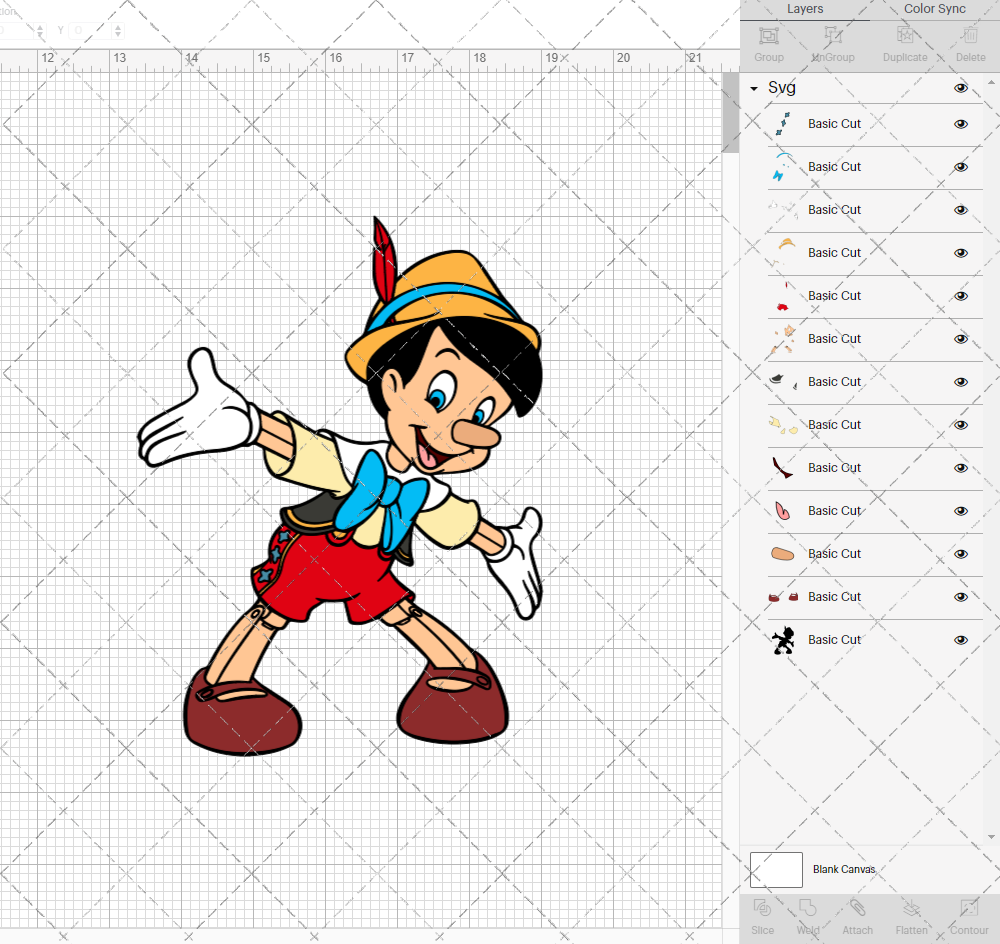Hide the top Basic Cut layer
This screenshot has width=1000, height=944.
(x=960, y=124)
